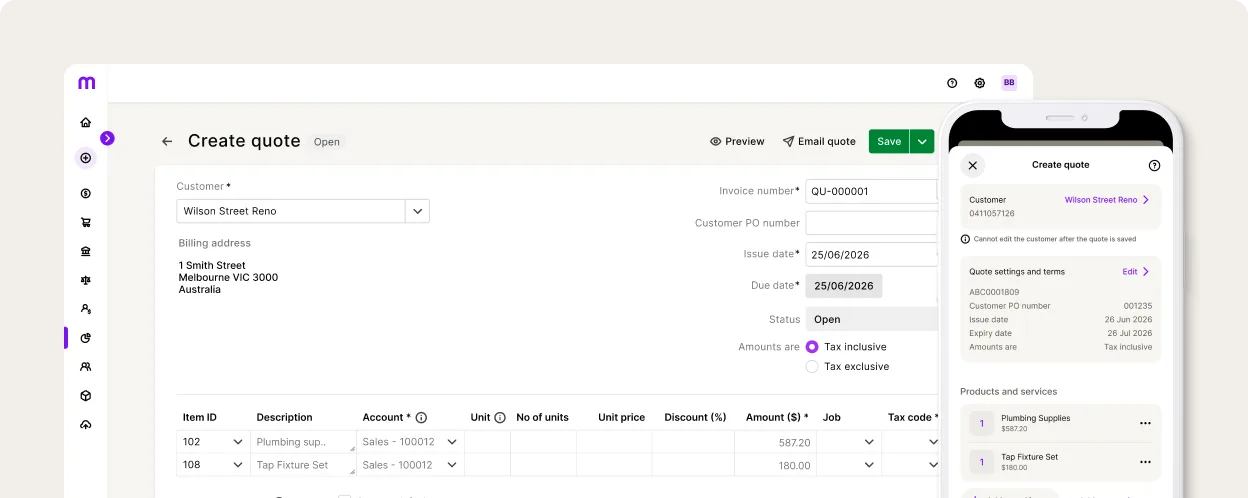
Task: Select the Tax exclusive radio option
Action: (812, 367)
